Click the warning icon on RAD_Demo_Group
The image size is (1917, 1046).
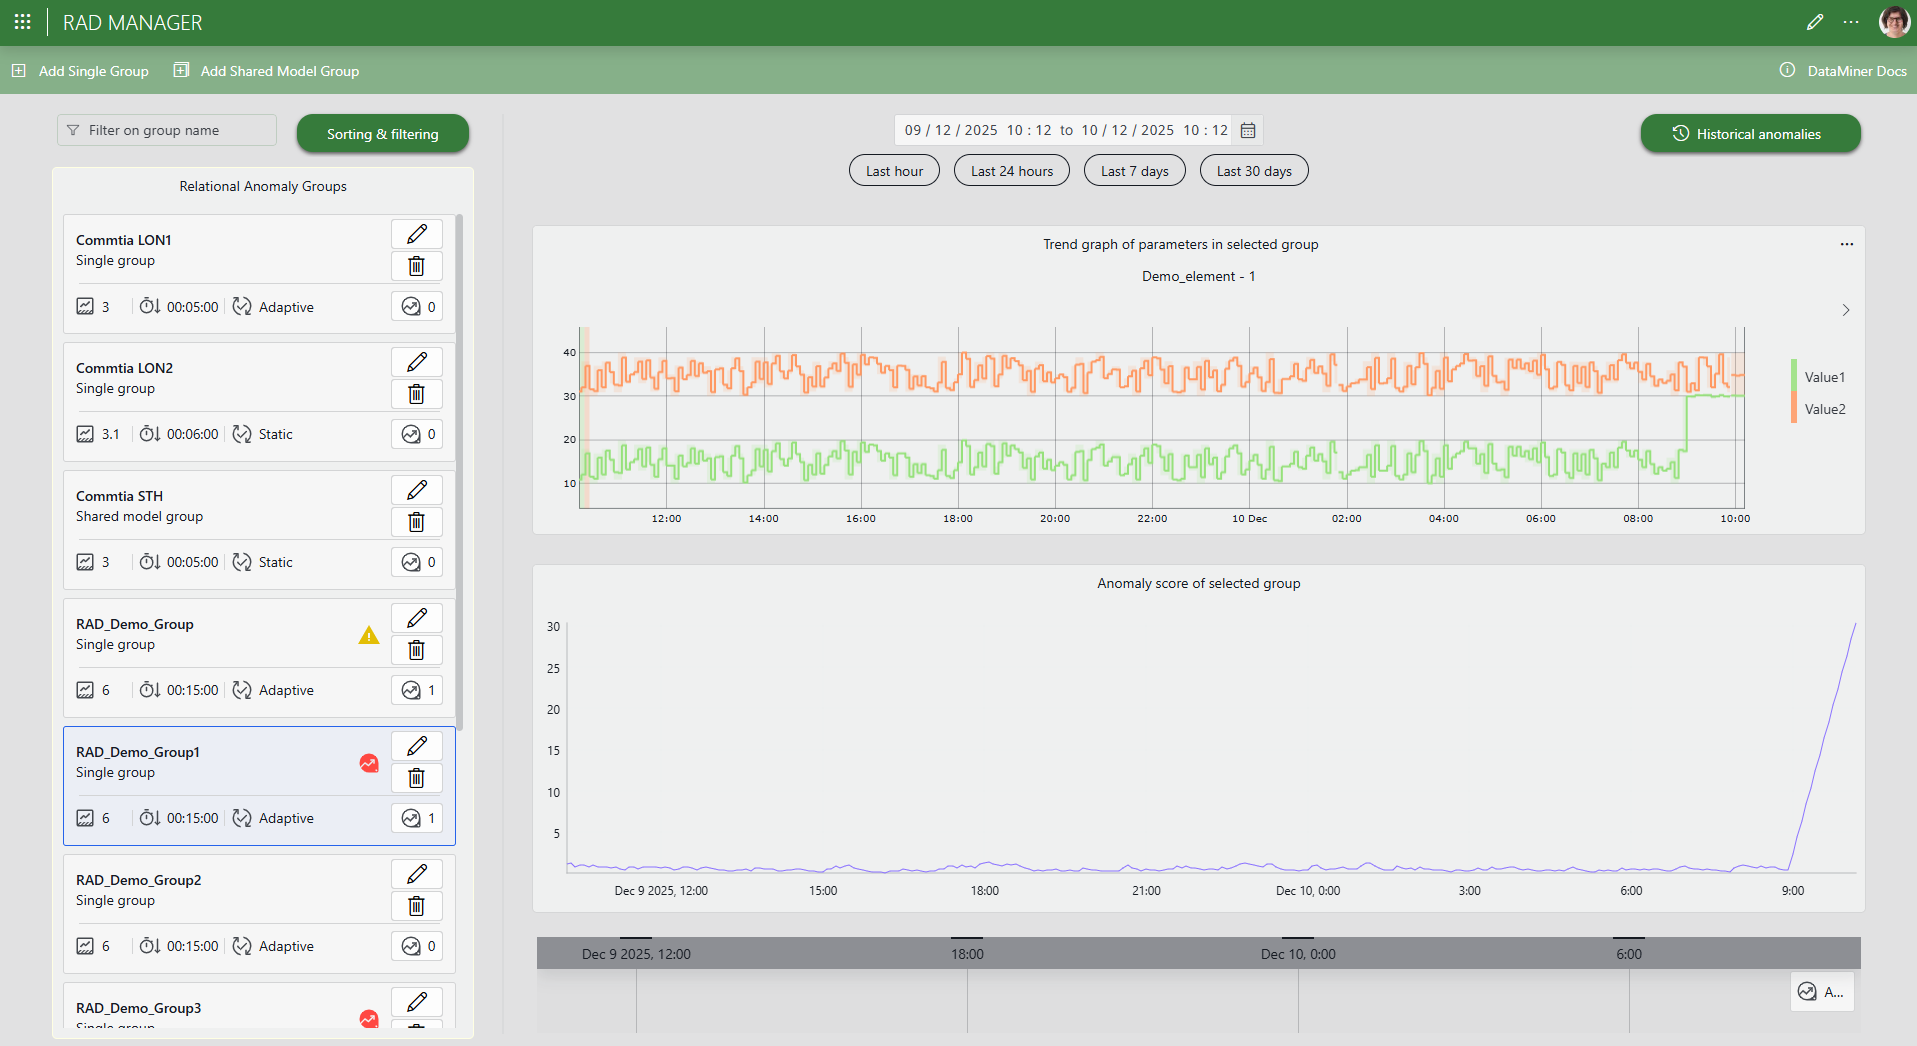point(369,636)
